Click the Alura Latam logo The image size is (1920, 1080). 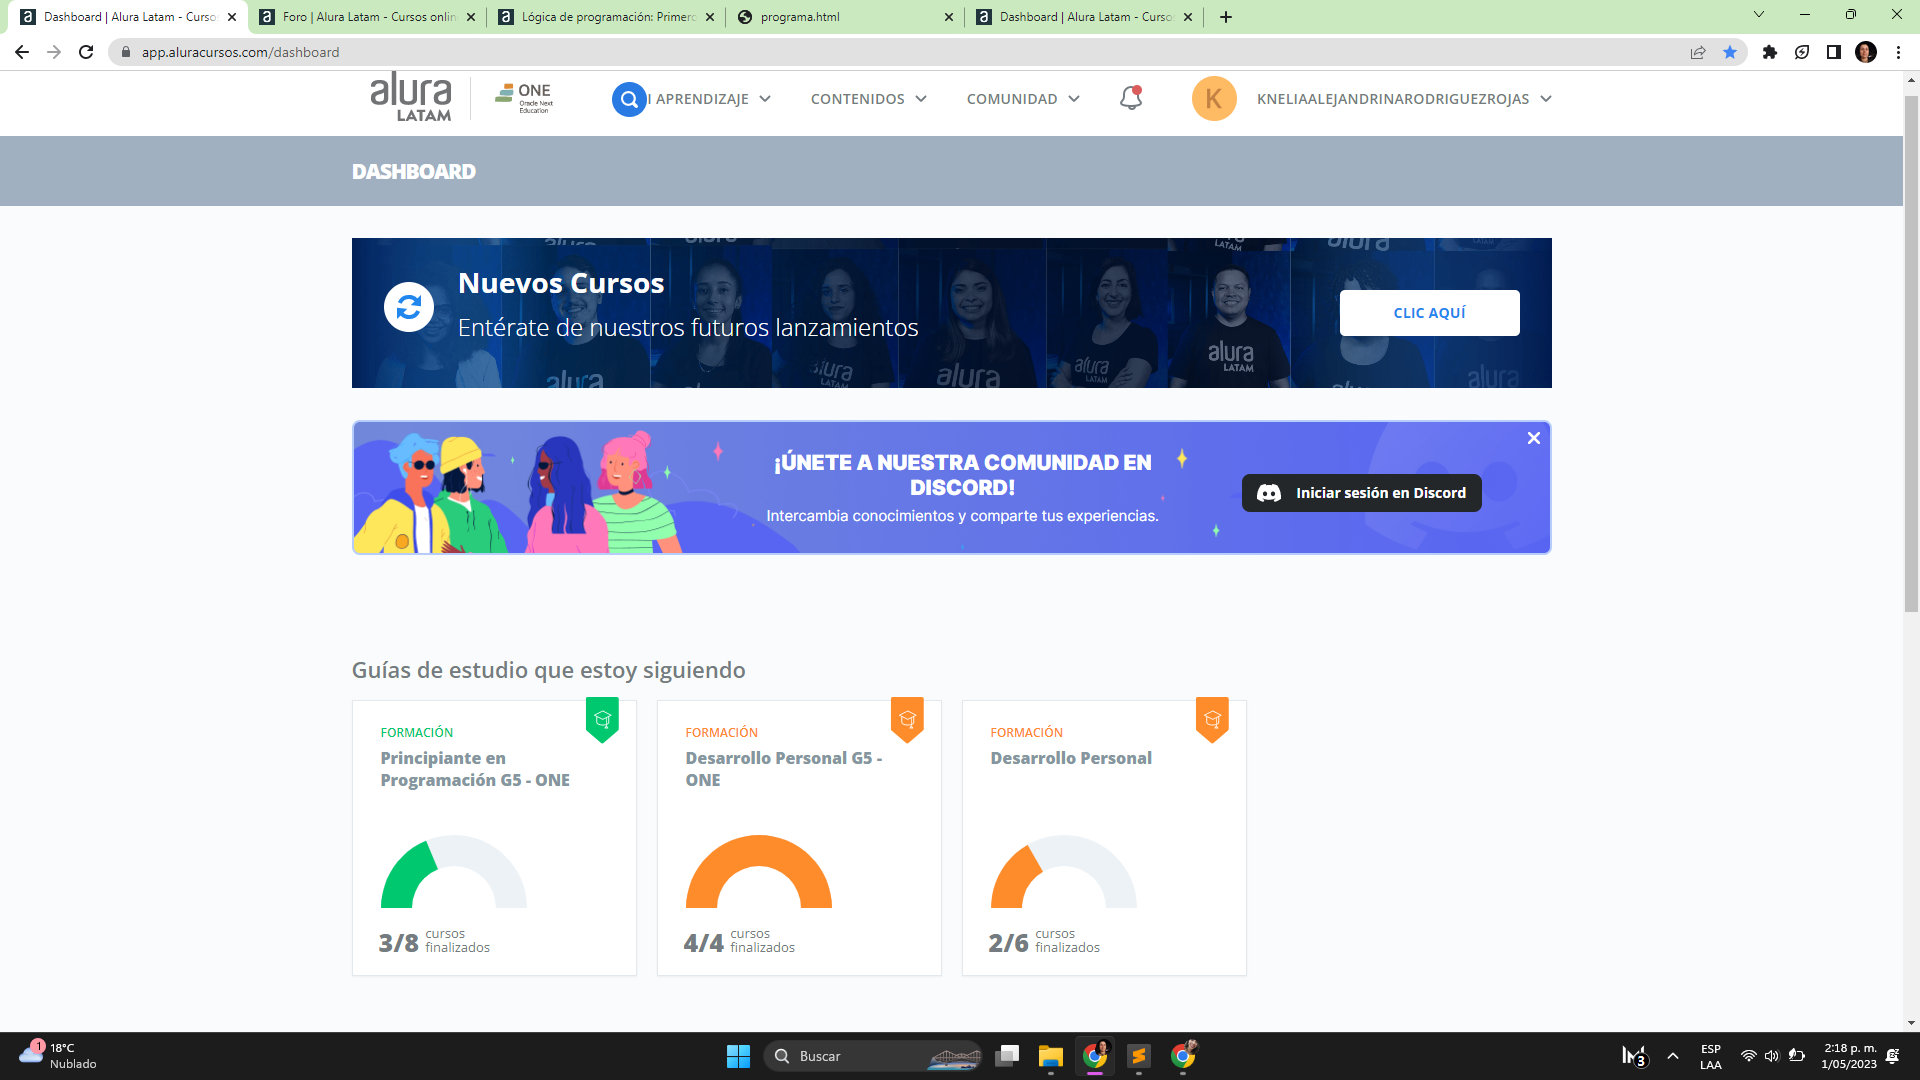411,97
